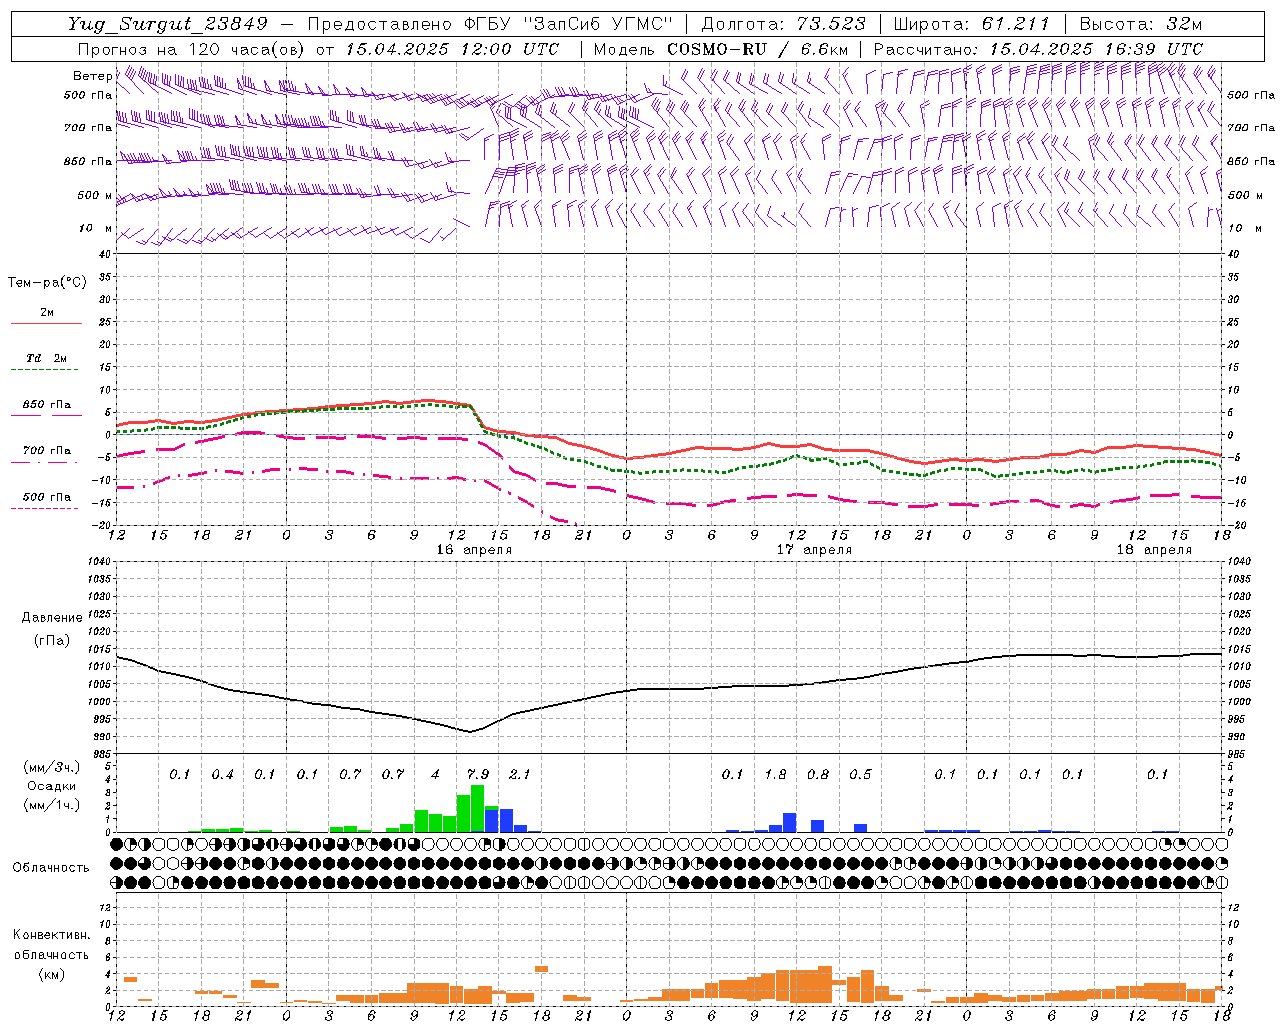
Task: Click the lowest point of the pressure curve
Action: (470, 731)
